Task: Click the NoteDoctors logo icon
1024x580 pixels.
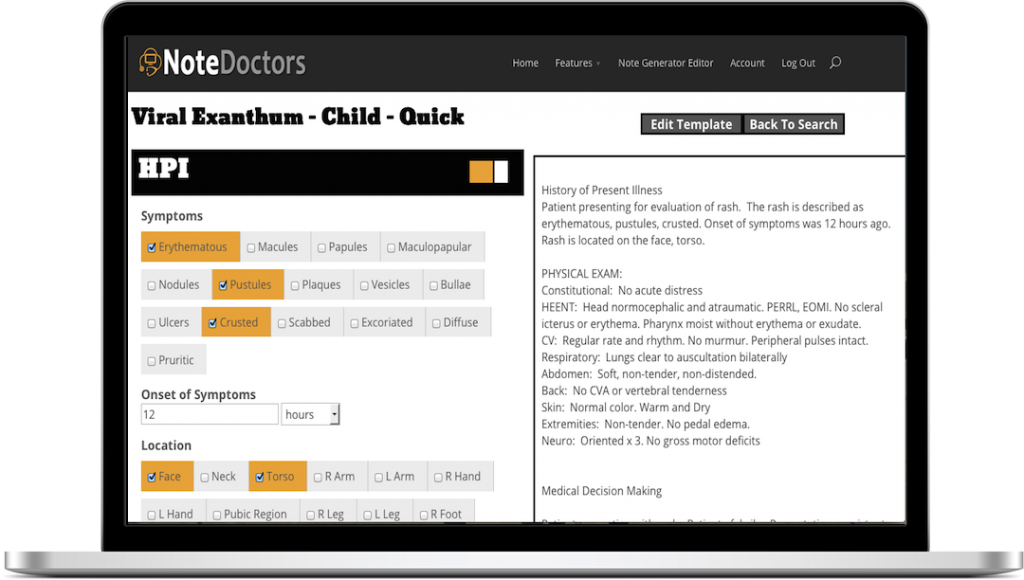Action: [150, 63]
